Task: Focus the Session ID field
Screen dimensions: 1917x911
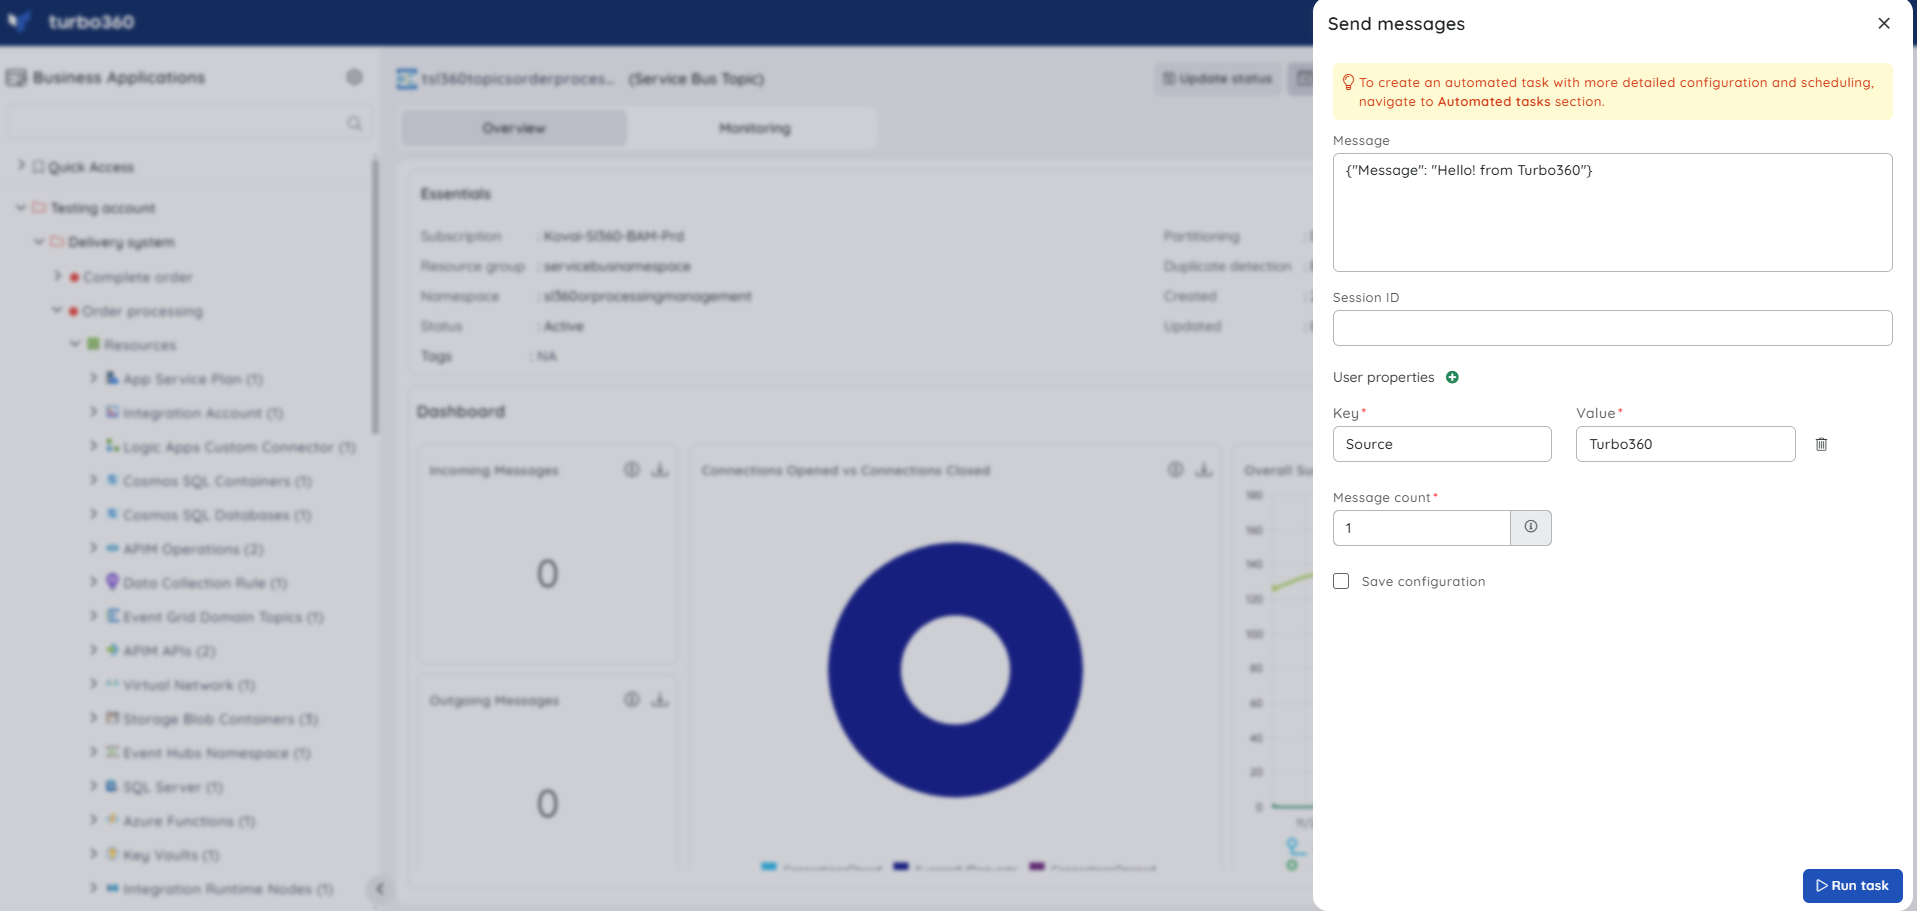Action: [1612, 328]
